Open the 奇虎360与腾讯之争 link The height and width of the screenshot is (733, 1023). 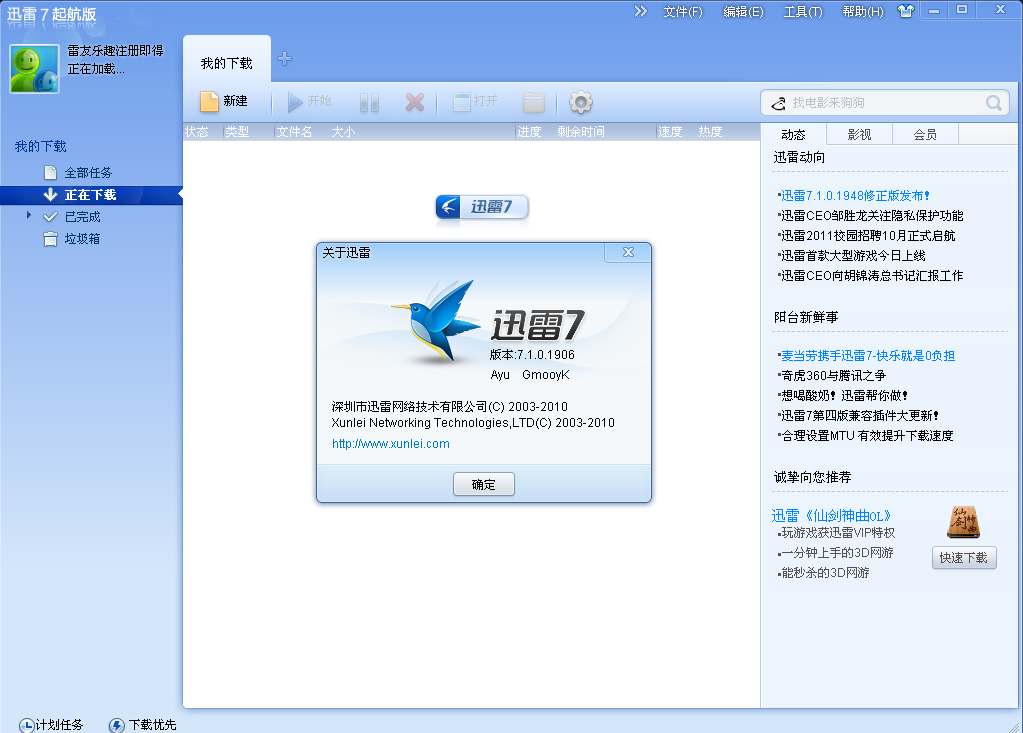coord(832,376)
